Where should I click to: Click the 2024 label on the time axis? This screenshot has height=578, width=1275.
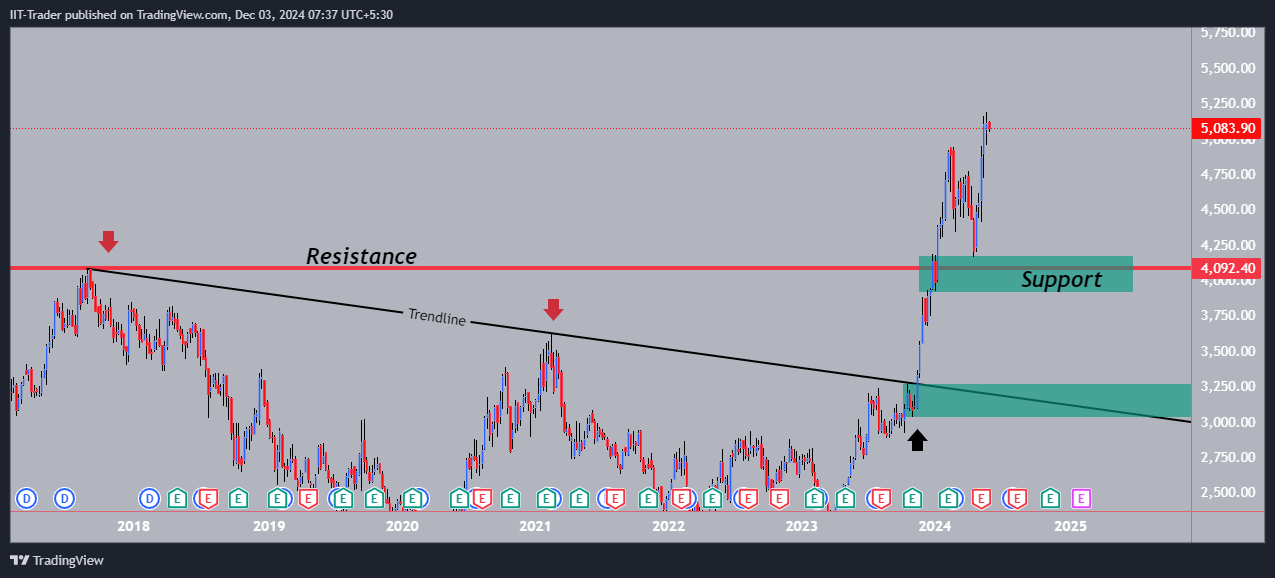[935, 526]
